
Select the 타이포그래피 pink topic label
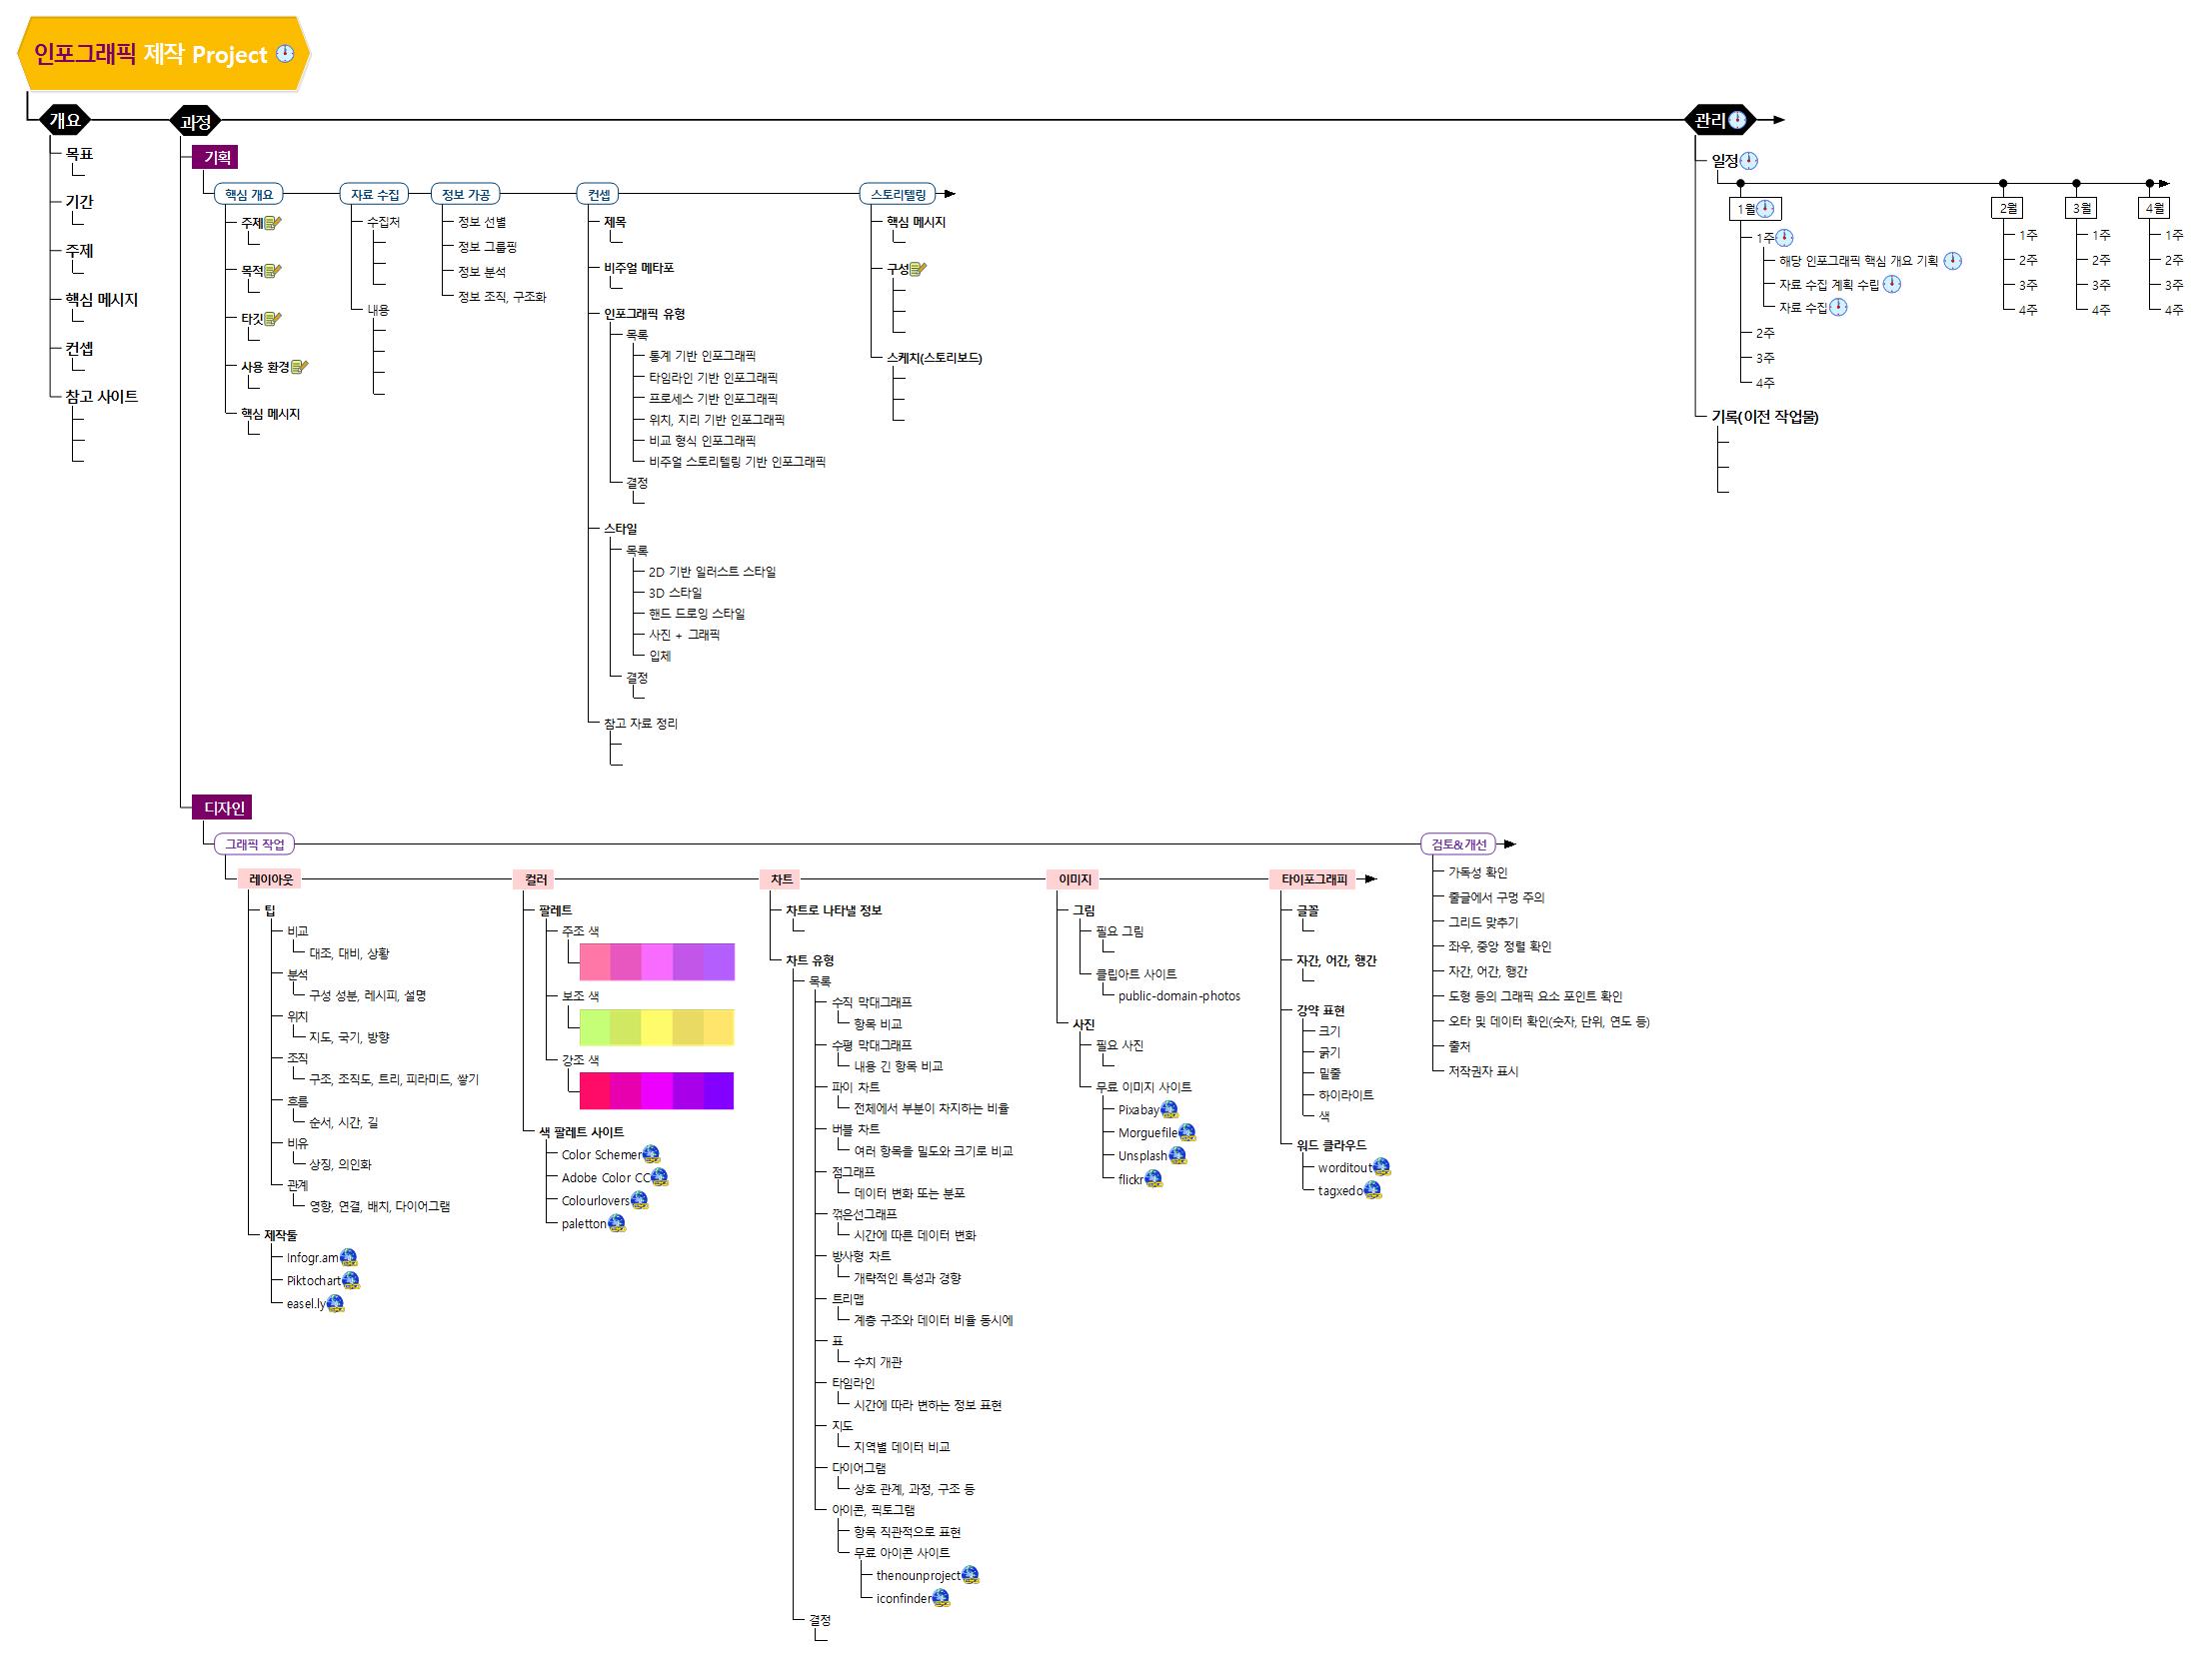(x=1314, y=879)
